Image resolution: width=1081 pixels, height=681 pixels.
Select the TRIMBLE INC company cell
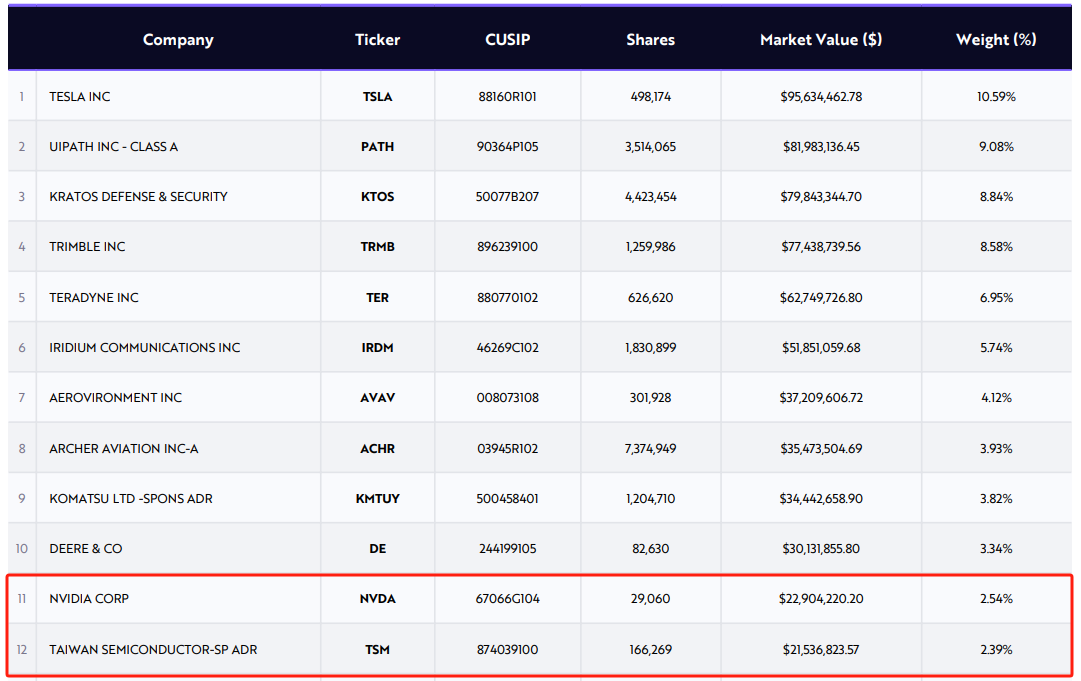click(88, 247)
